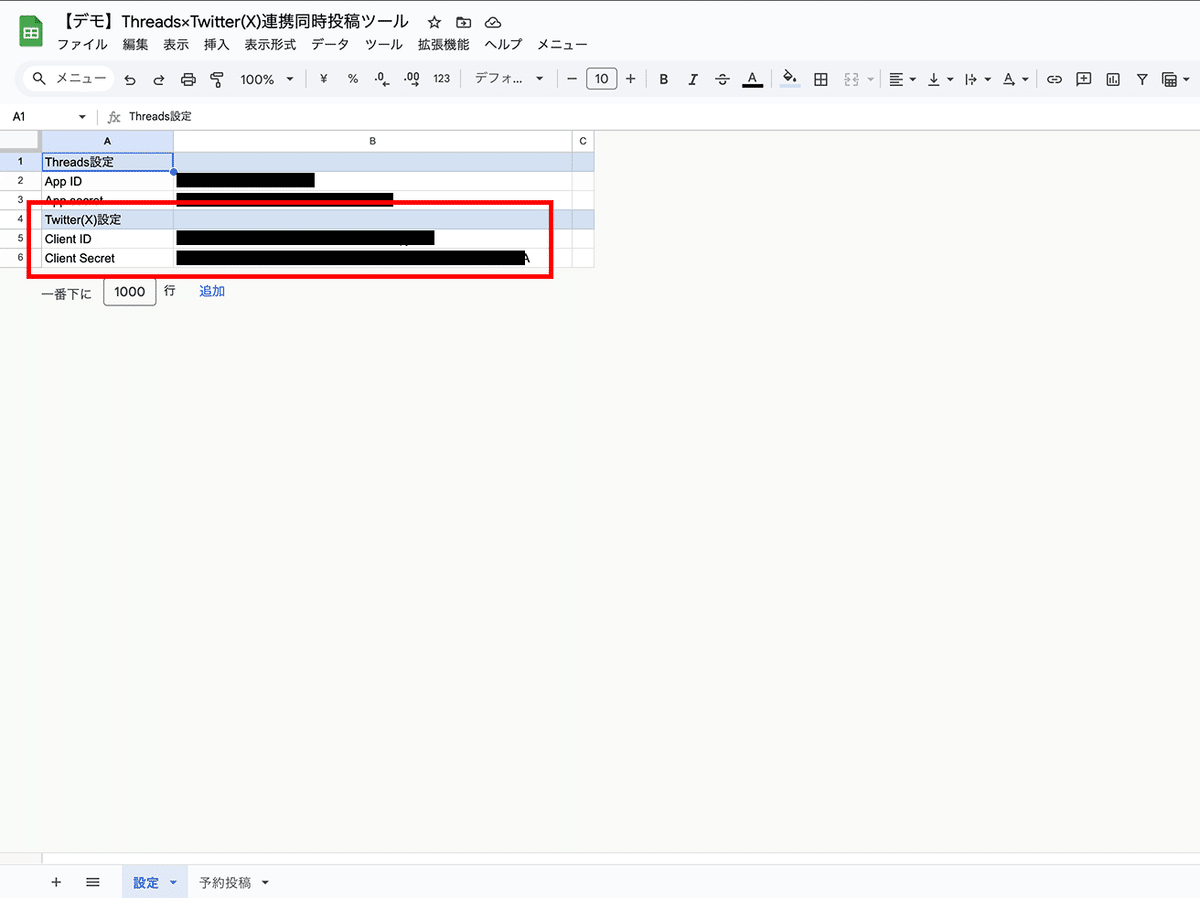Open the Google Sheets home icon

pos(31,32)
